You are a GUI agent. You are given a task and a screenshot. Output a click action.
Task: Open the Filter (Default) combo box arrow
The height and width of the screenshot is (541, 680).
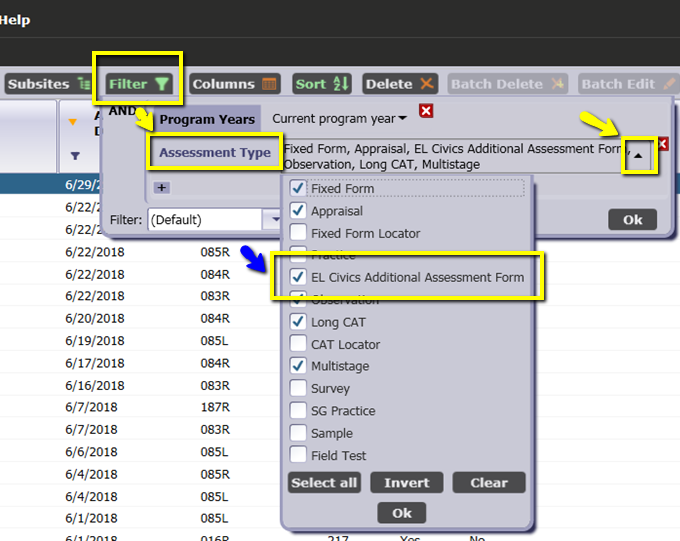[272, 220]
